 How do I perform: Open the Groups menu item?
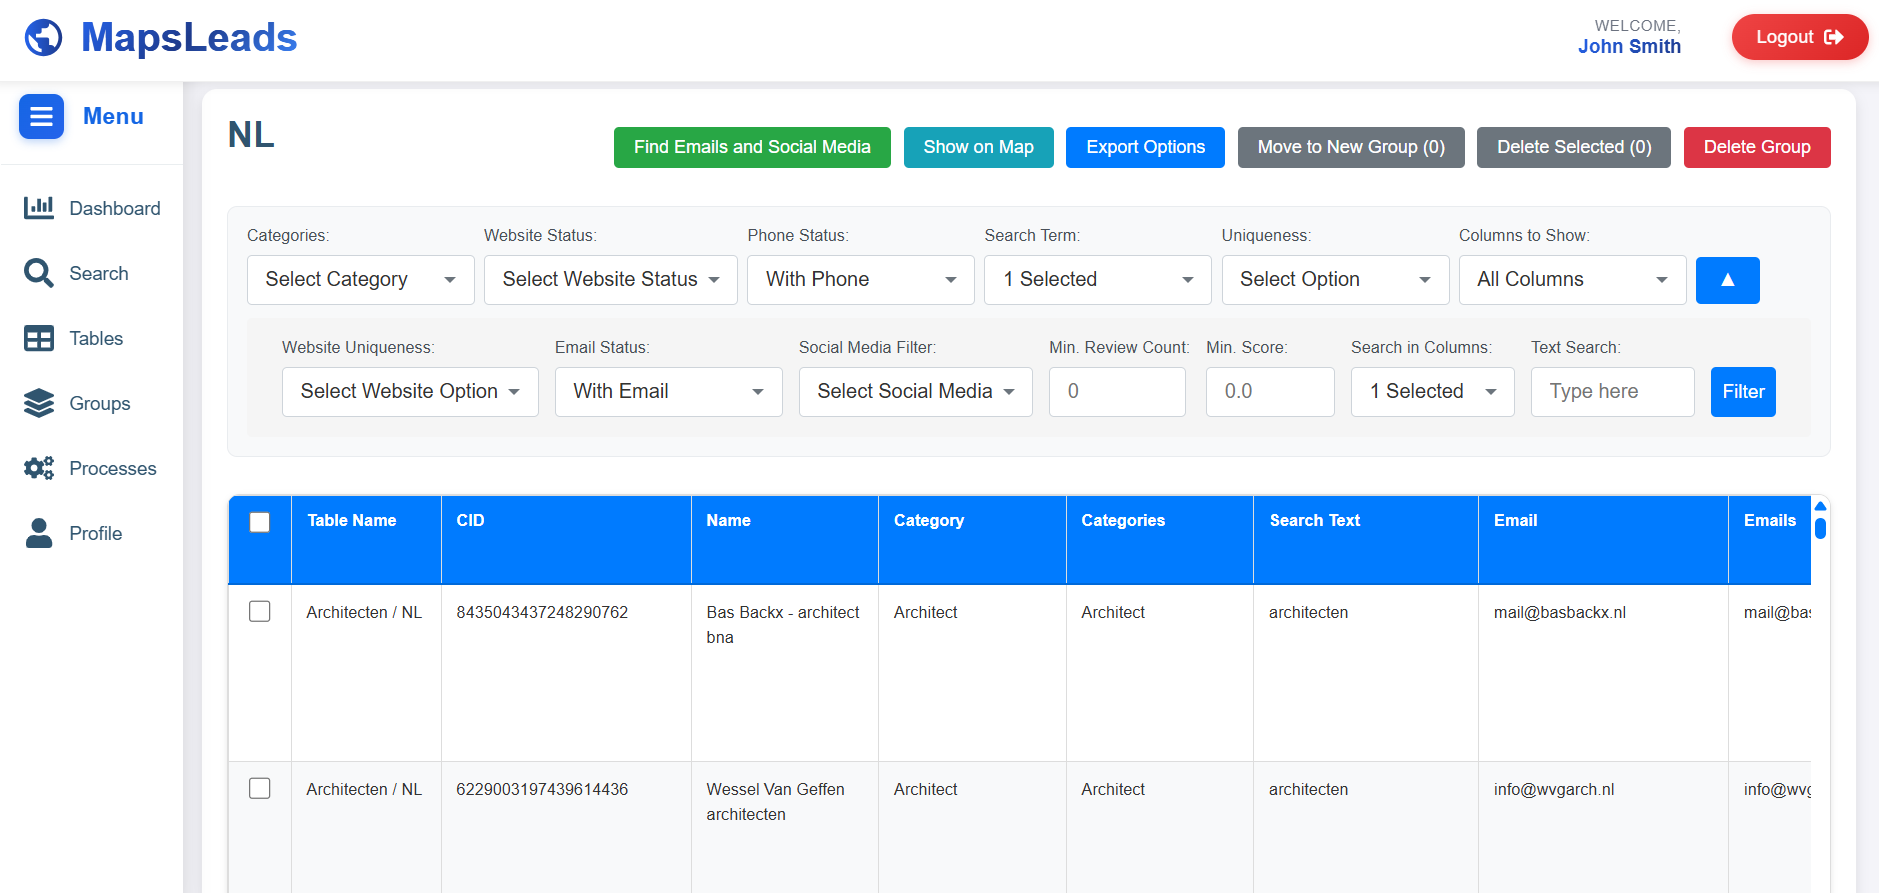[92, 403]
